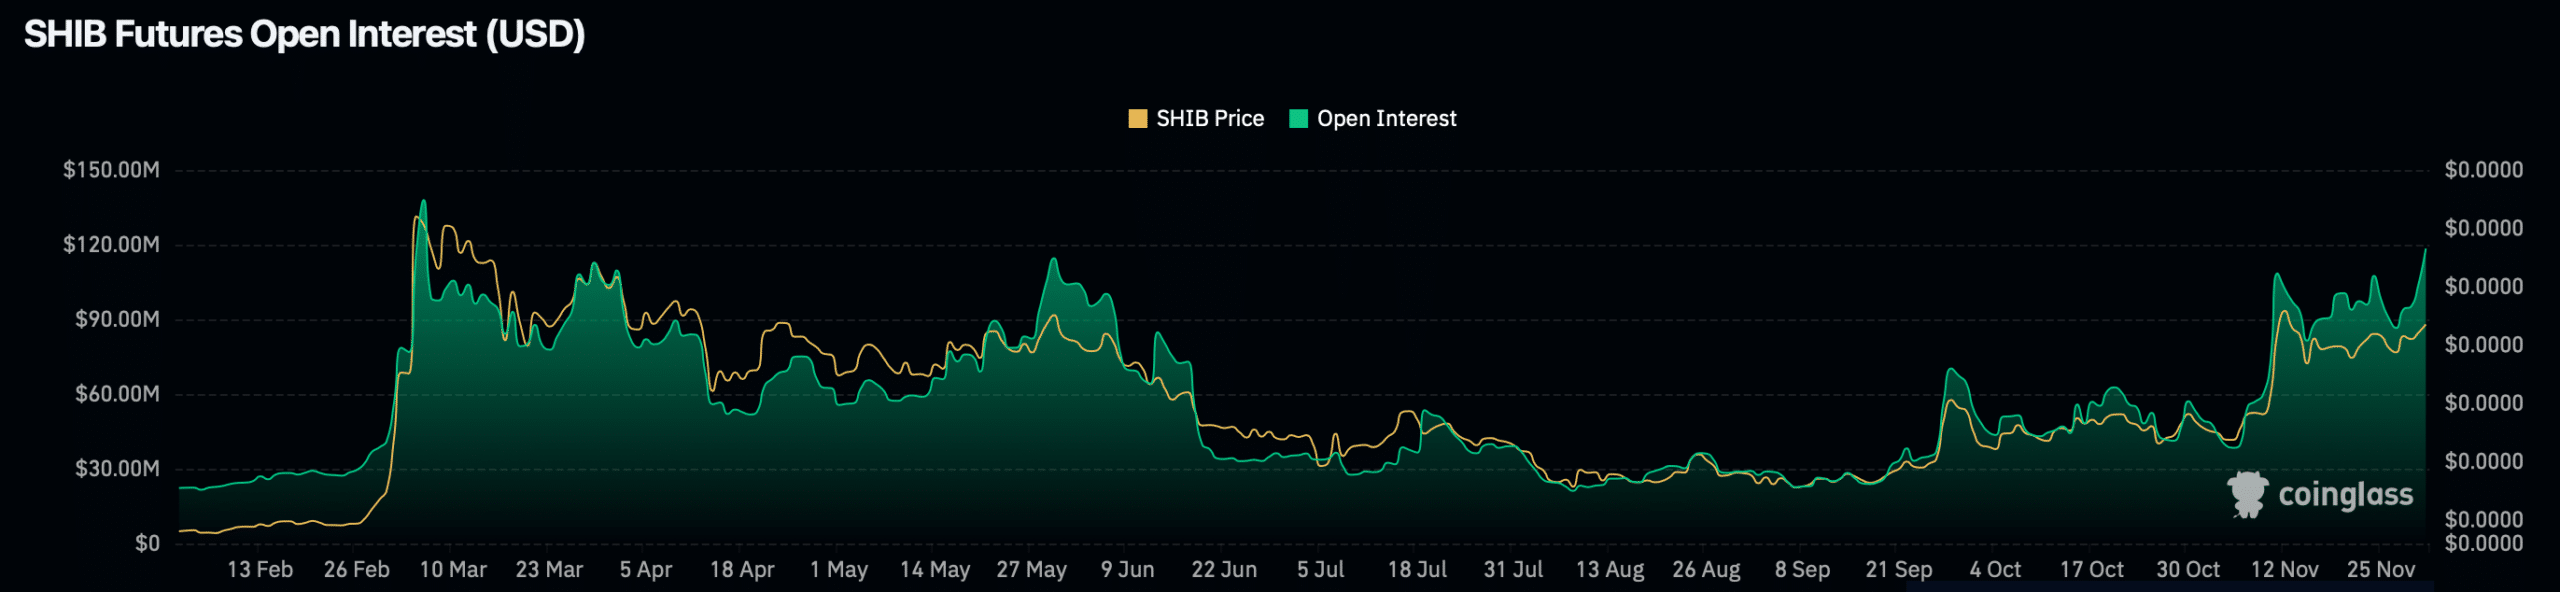Click the $150.00M axis label
Viewport: 2560px width, 592px height.
[111, 170]
